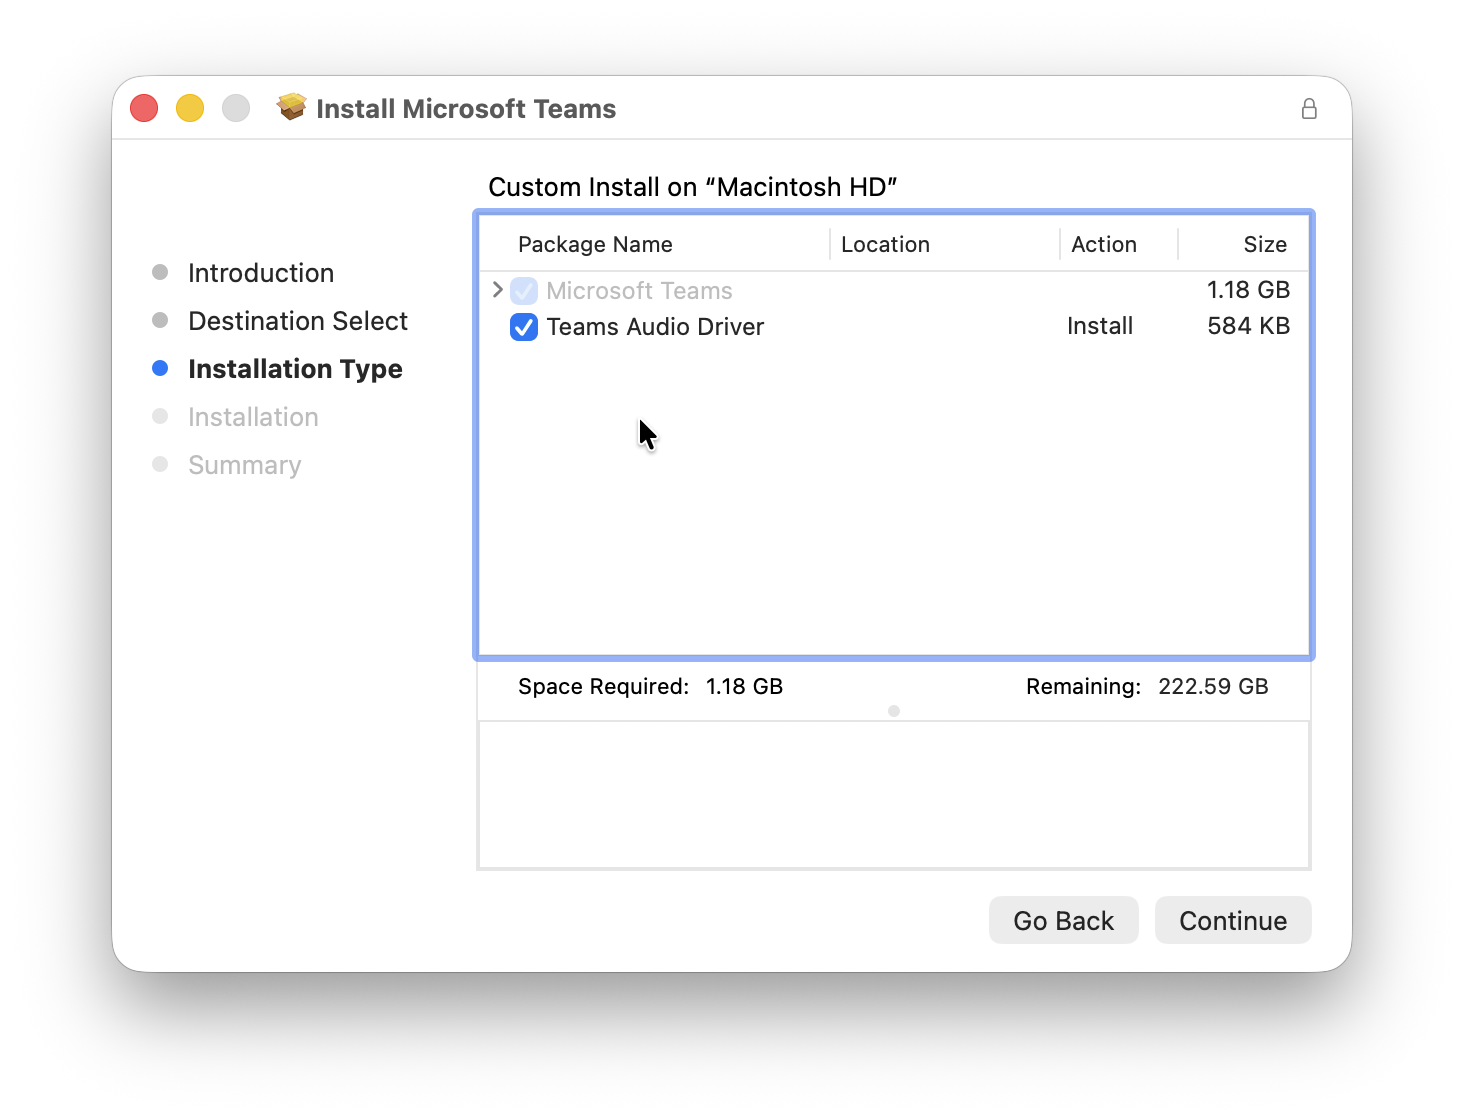Click the Custom Install on Macintosh HD heading
This screenshot has height=1120, width=1464.
(692, 187)
